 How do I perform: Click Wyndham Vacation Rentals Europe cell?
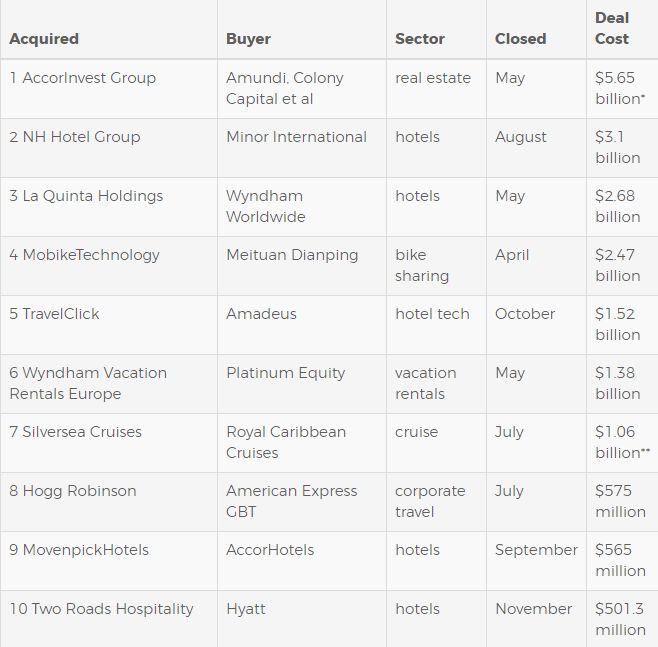click(88, 383)
